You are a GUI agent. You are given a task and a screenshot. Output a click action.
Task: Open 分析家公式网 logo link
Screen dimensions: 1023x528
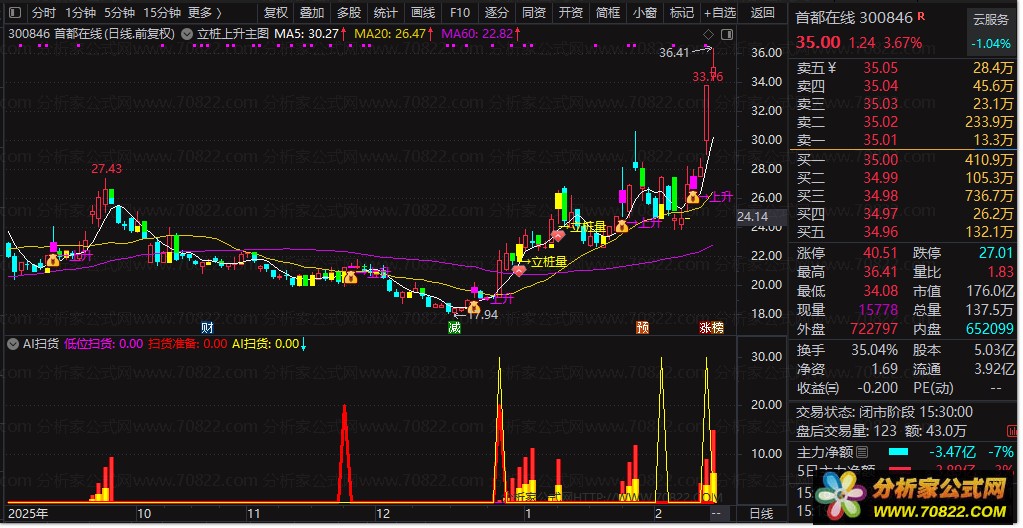911,495
